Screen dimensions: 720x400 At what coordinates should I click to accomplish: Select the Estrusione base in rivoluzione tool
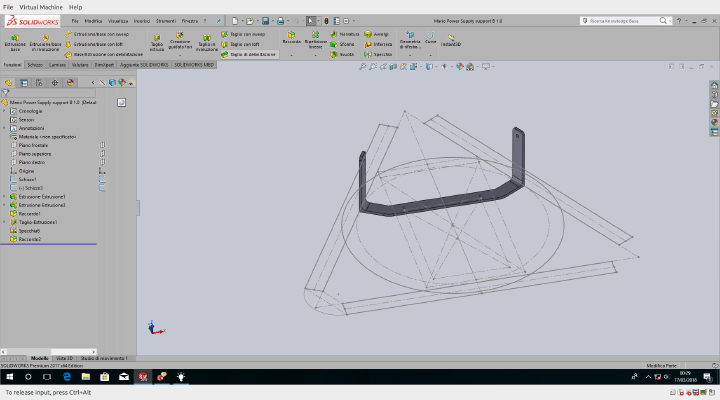pos(45,42)
